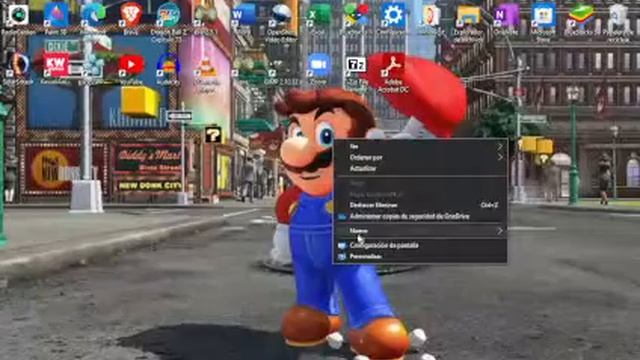Select the dark eclipse icon left of KW
This screenshot has height=360, width=640.
18,68
